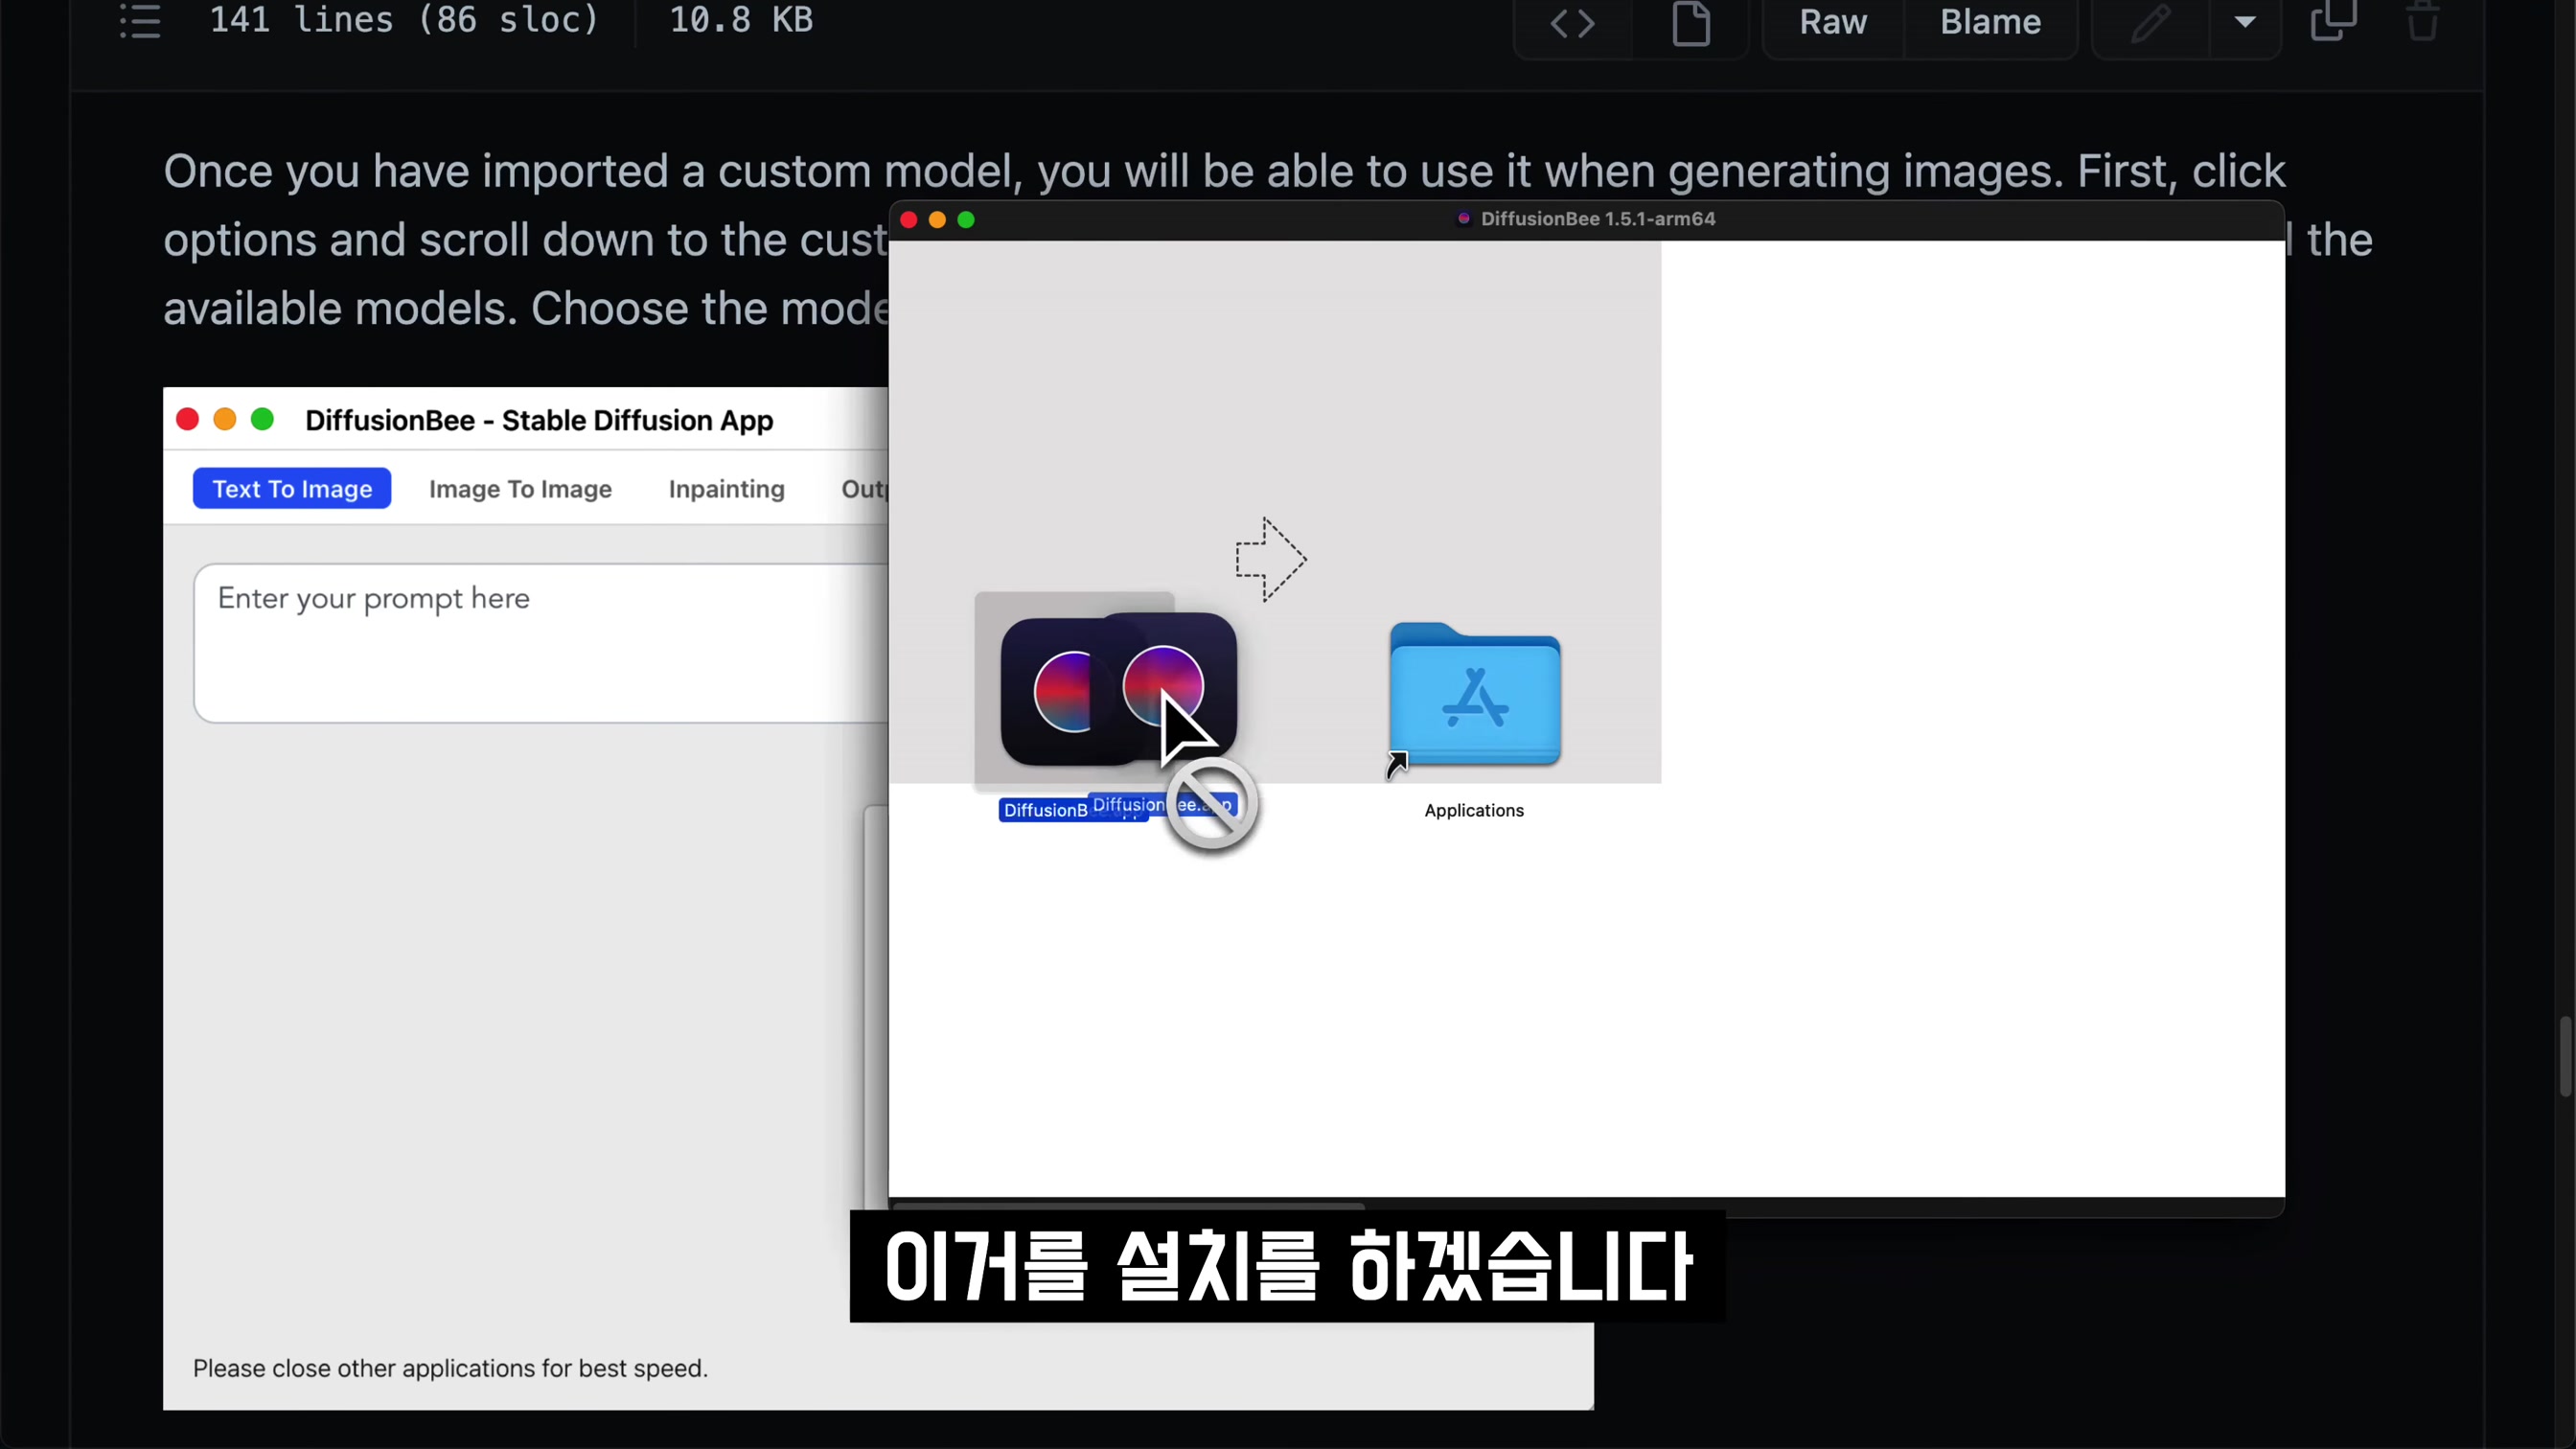Switch to the Inpainting tab
Viewport: 2576px width, 1449px height.
point(727,489)
